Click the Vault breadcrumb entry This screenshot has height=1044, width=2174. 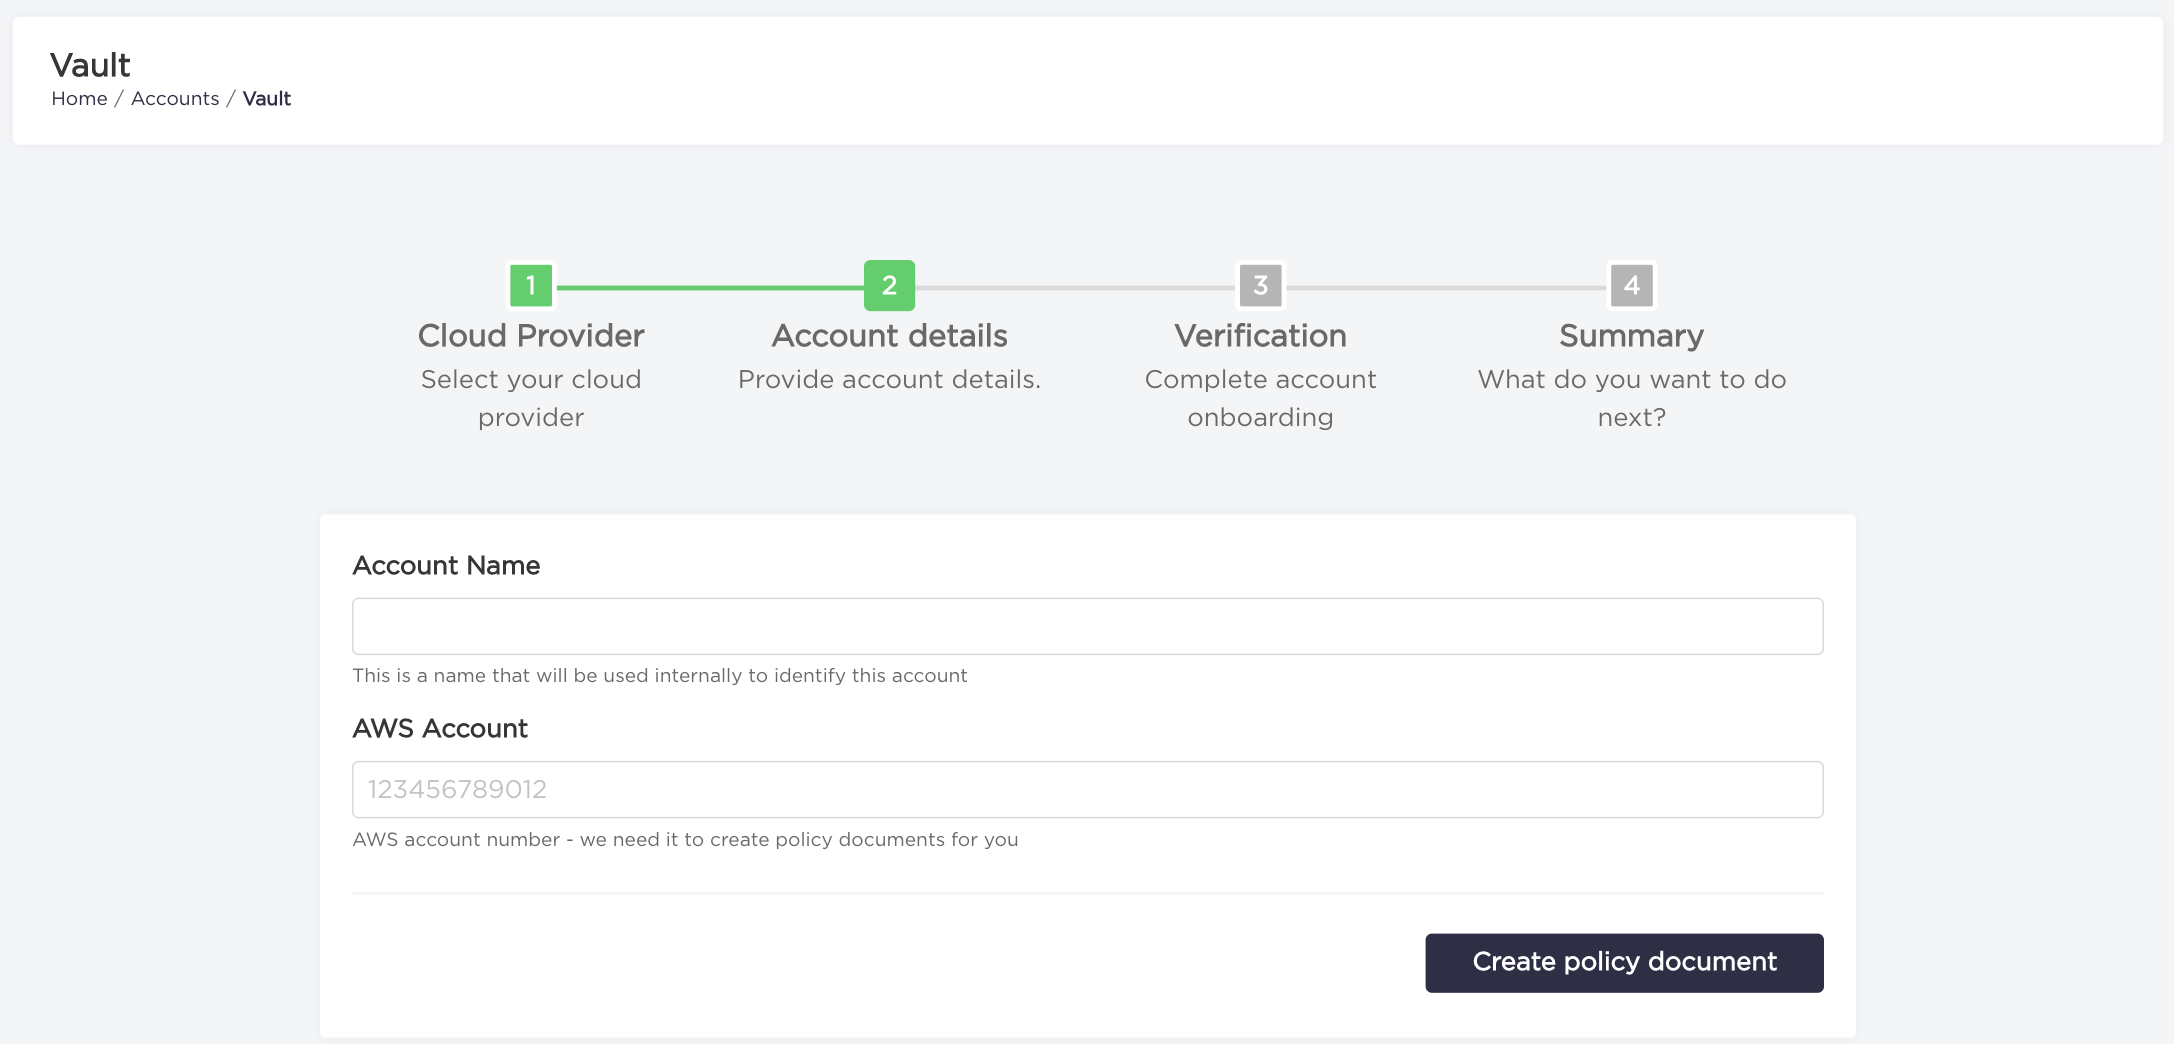[266, 98]
